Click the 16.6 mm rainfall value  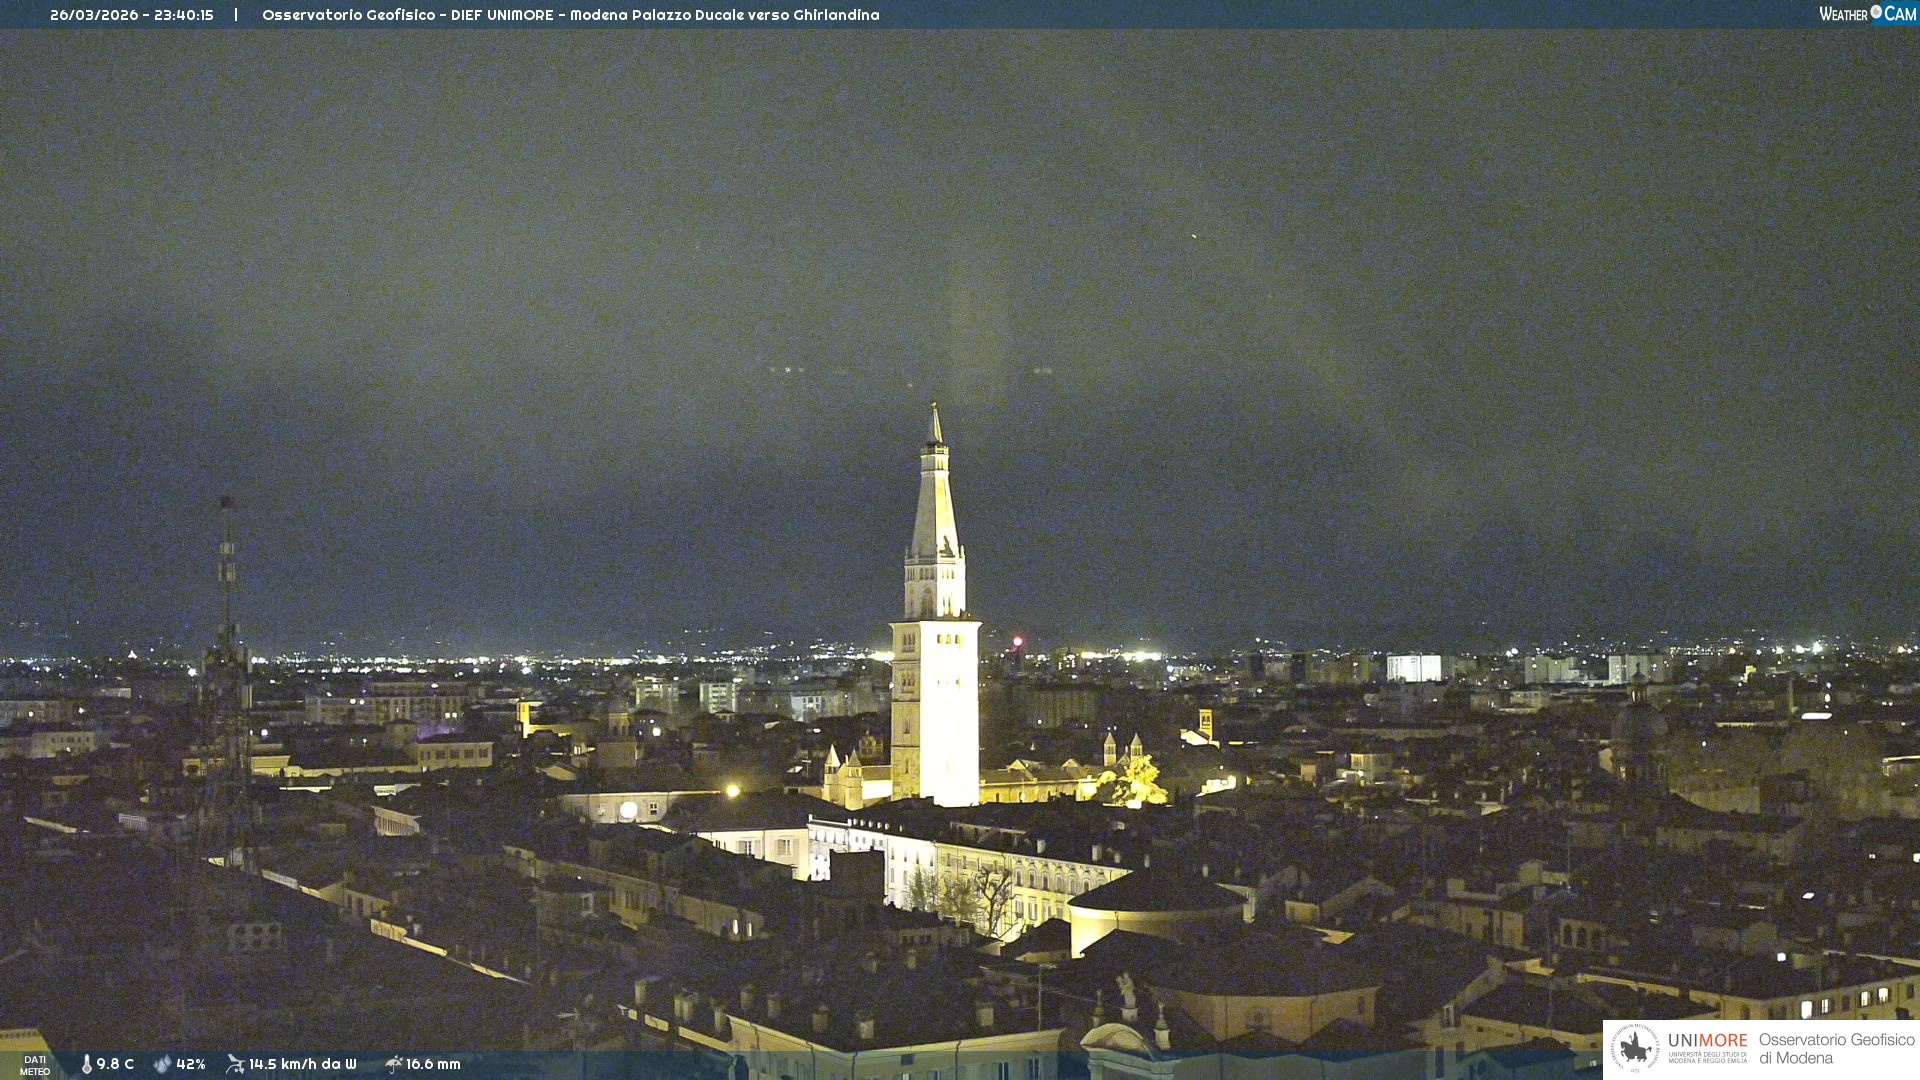[433, 1064]
